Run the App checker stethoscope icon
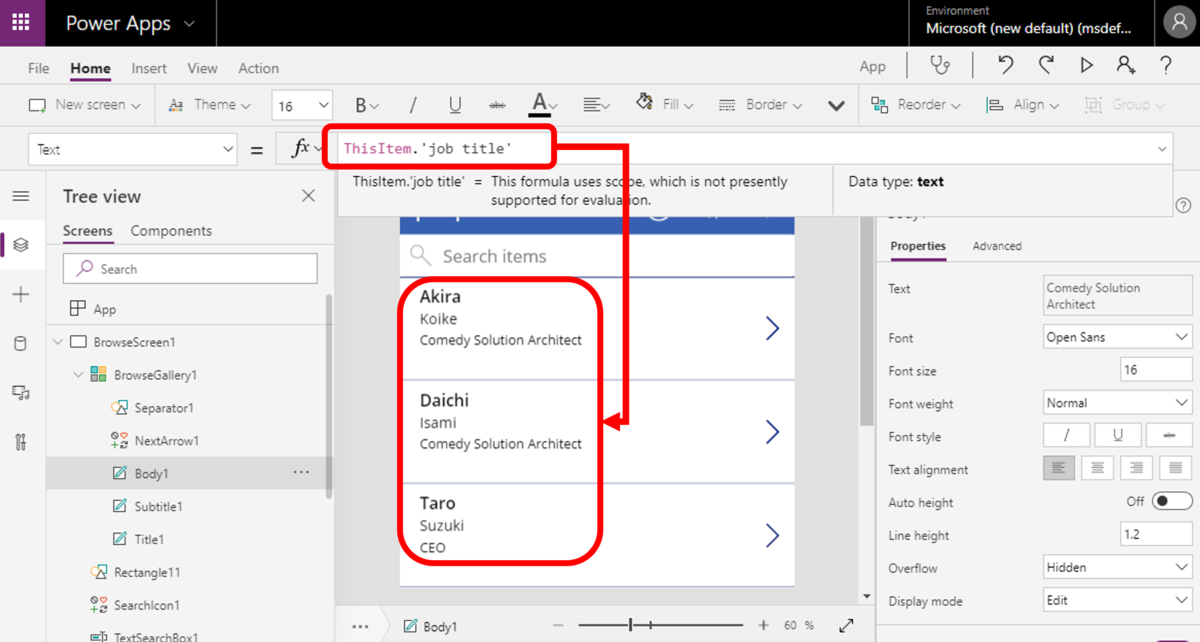1200x642 pixels. pos(940,66)
